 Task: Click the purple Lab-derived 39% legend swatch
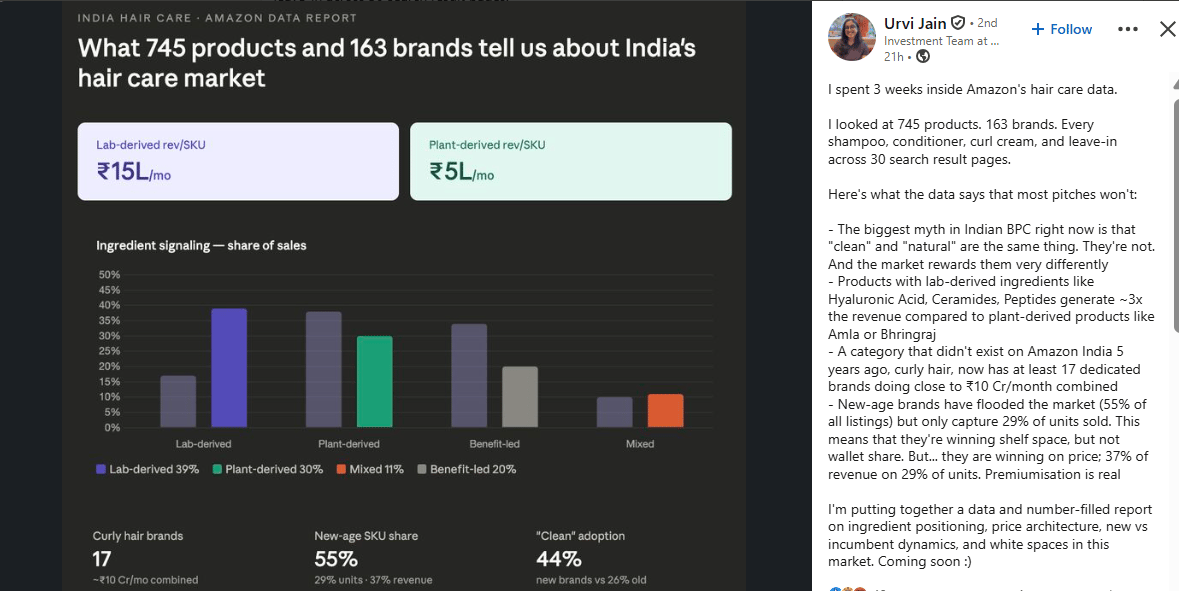(101, 469)
